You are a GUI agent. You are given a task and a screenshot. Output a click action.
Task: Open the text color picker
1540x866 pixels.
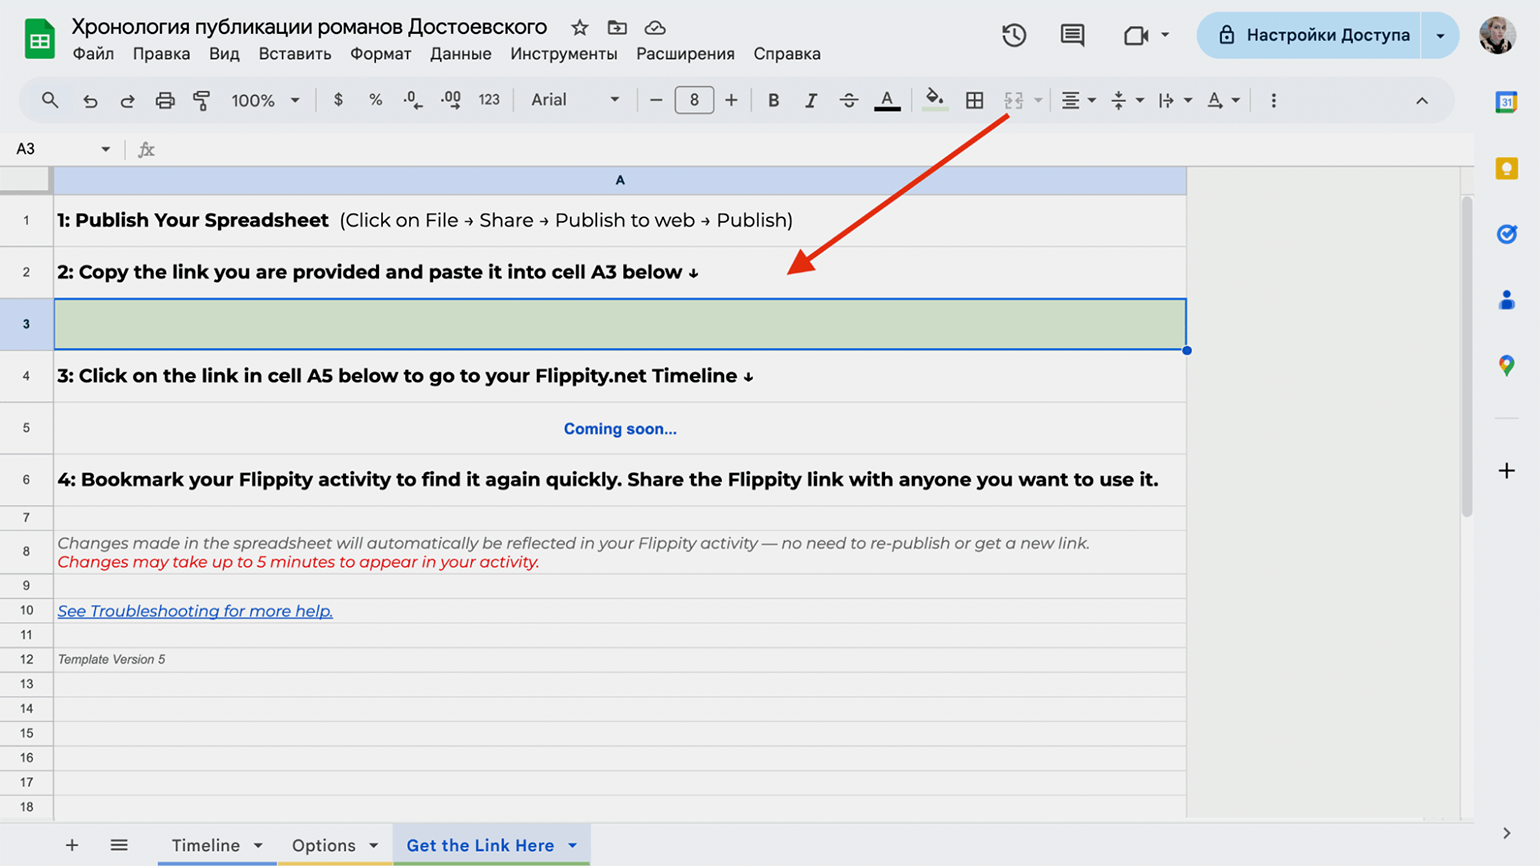coord(887,100)
